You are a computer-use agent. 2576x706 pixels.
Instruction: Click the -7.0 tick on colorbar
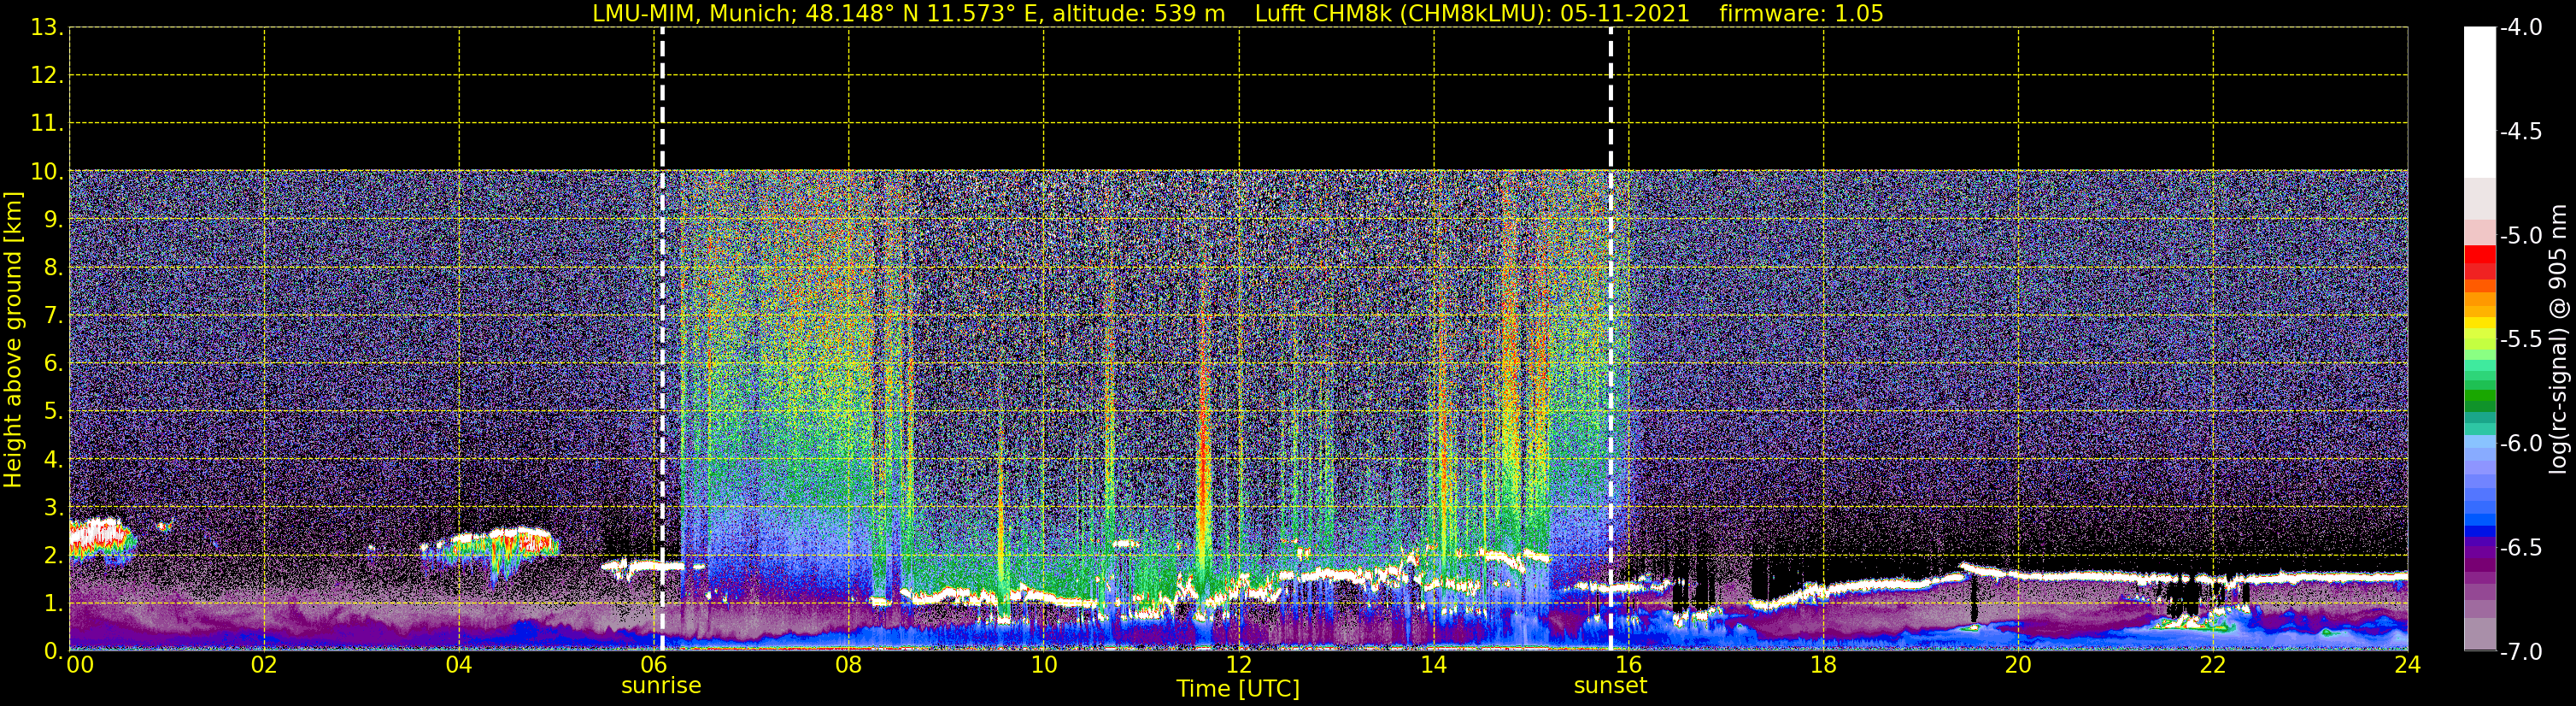2520,652
